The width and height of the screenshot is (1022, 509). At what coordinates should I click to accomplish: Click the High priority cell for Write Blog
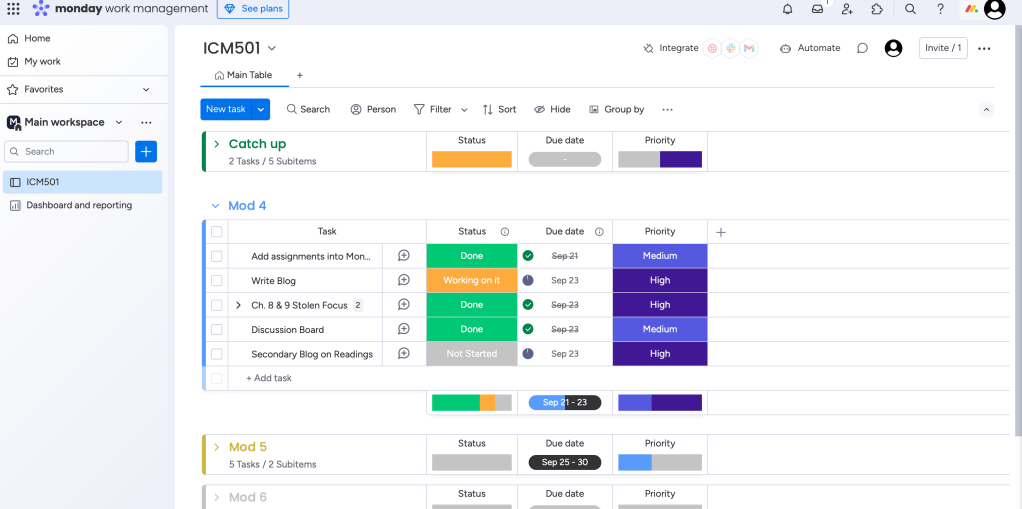pyautogui.click(x=659, y=281)
